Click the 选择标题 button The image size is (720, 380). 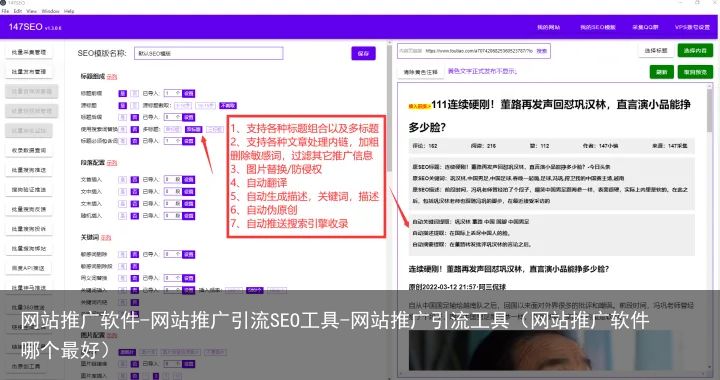click(x=656, y=50)
